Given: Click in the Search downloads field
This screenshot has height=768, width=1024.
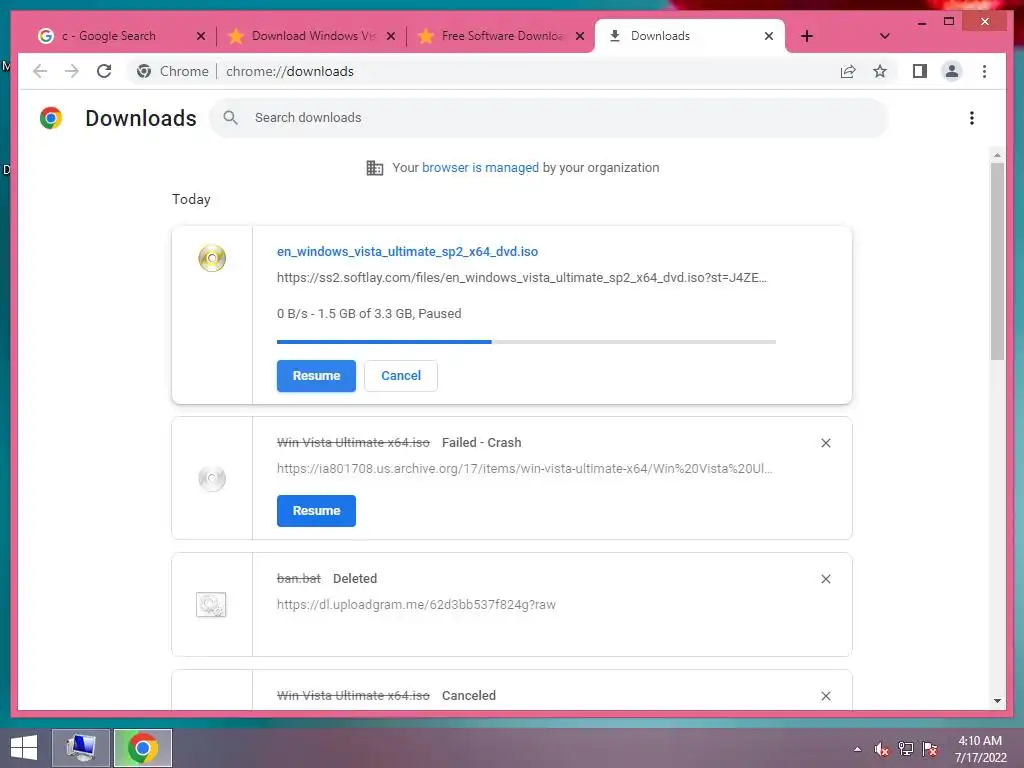Looking at the screenshot, I should 549,118.
